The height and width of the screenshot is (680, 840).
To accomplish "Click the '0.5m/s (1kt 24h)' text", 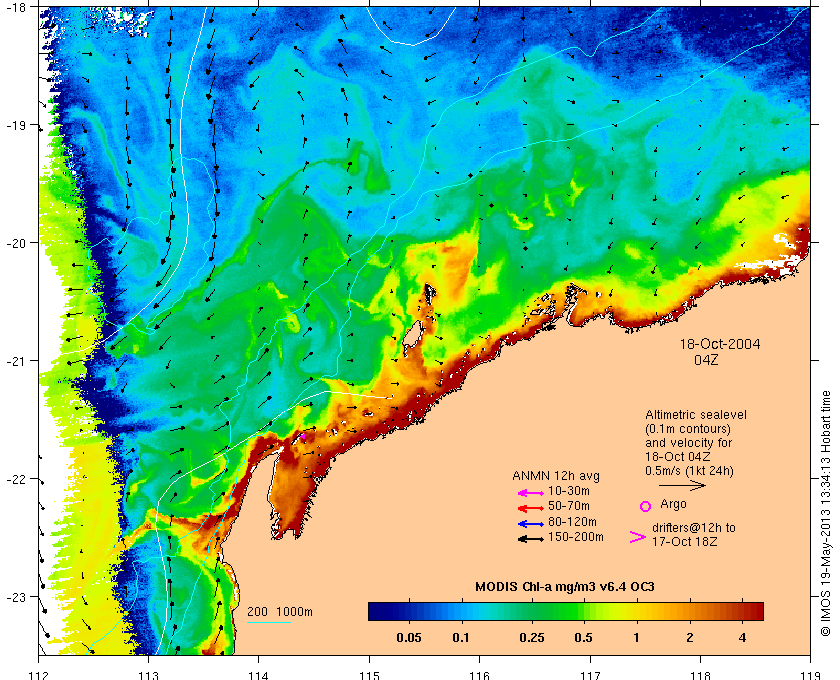I will [x=689, y=471].
